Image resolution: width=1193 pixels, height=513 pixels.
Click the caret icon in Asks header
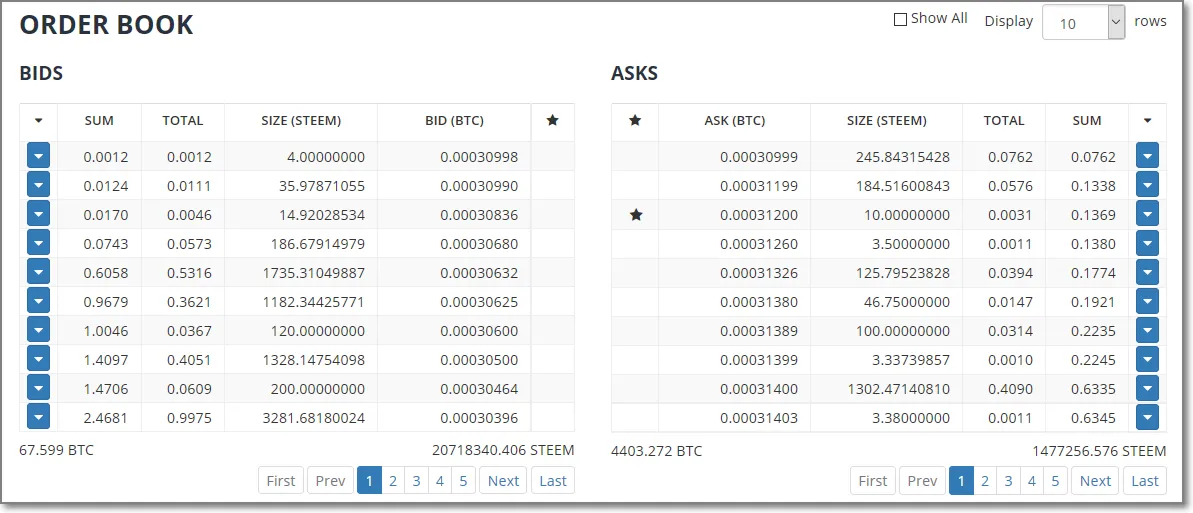click(x=1147, y=121)
